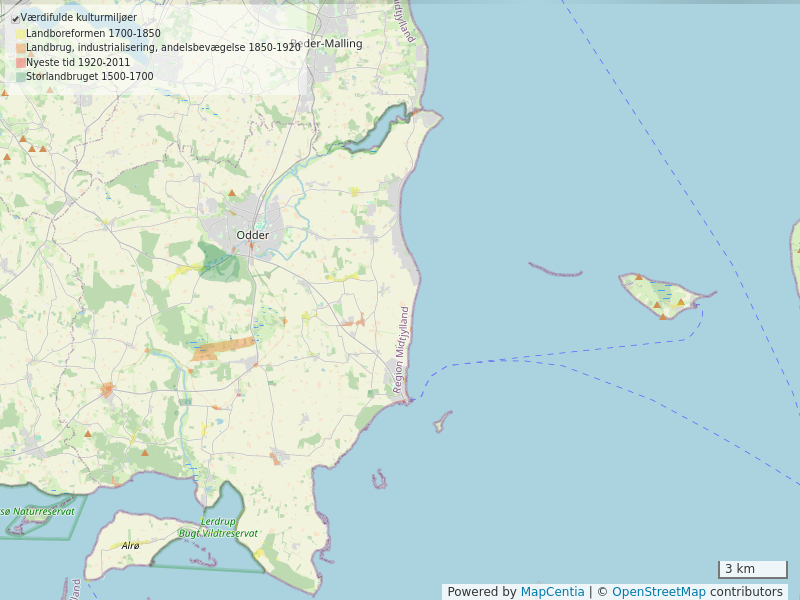Click the green Storlandbruget legend swatch
800x600 pixels.
click(x=21, y=76)
